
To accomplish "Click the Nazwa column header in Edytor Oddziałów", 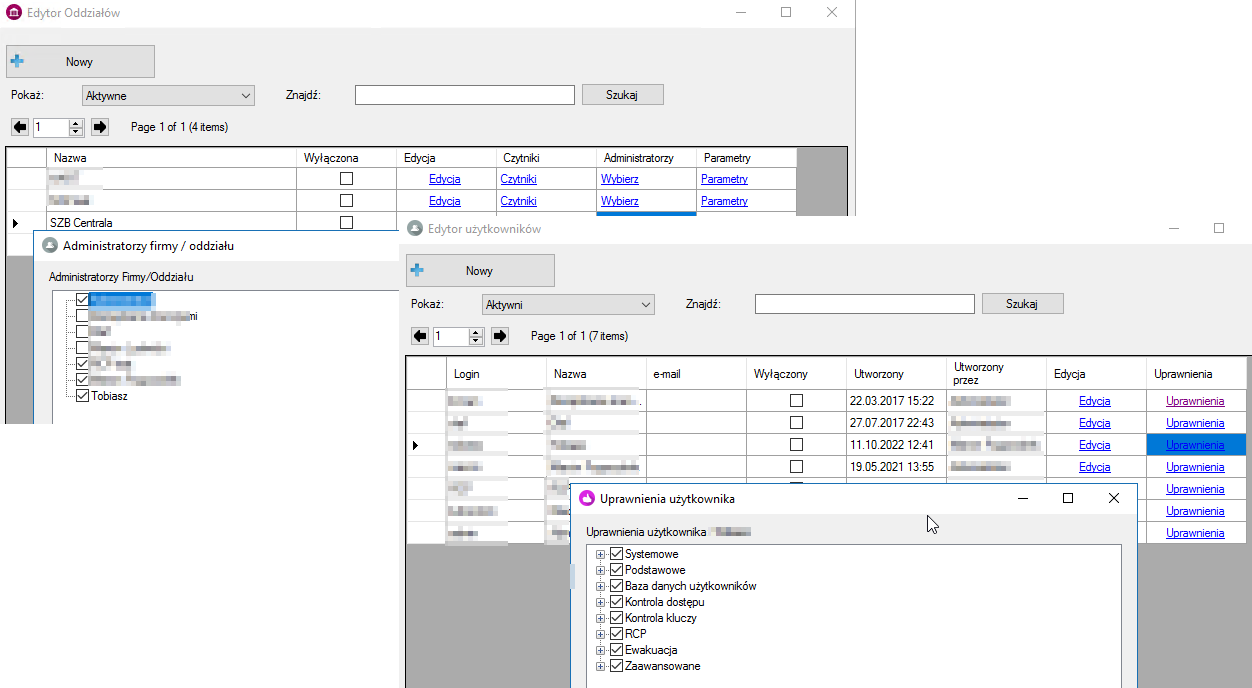I will coord(171,158).
